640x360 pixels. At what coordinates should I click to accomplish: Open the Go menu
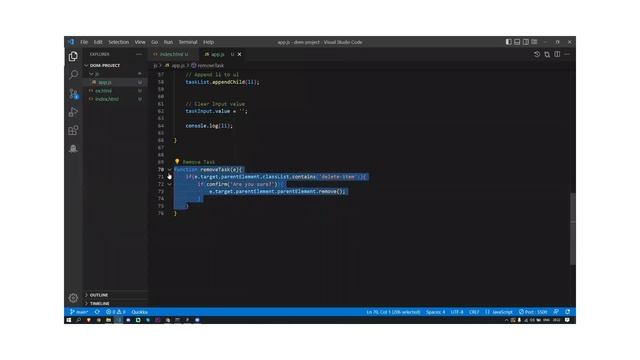[154, 42]
